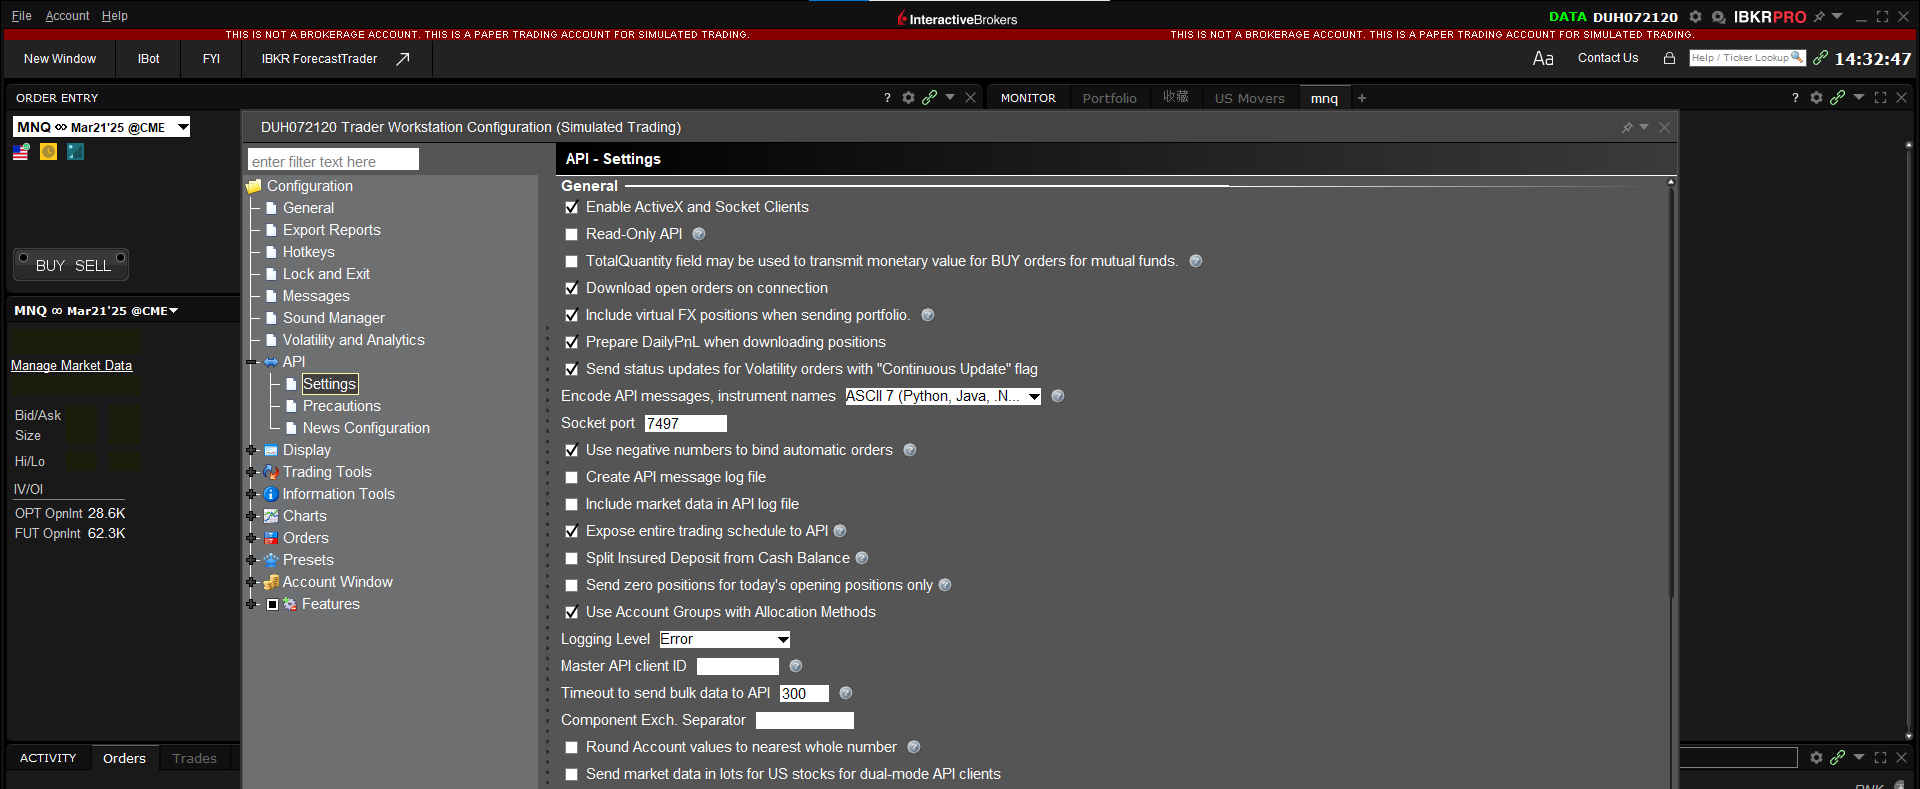Click the help icon beside Read-Only API
The image size is (1920, 789).
(699, 234)
